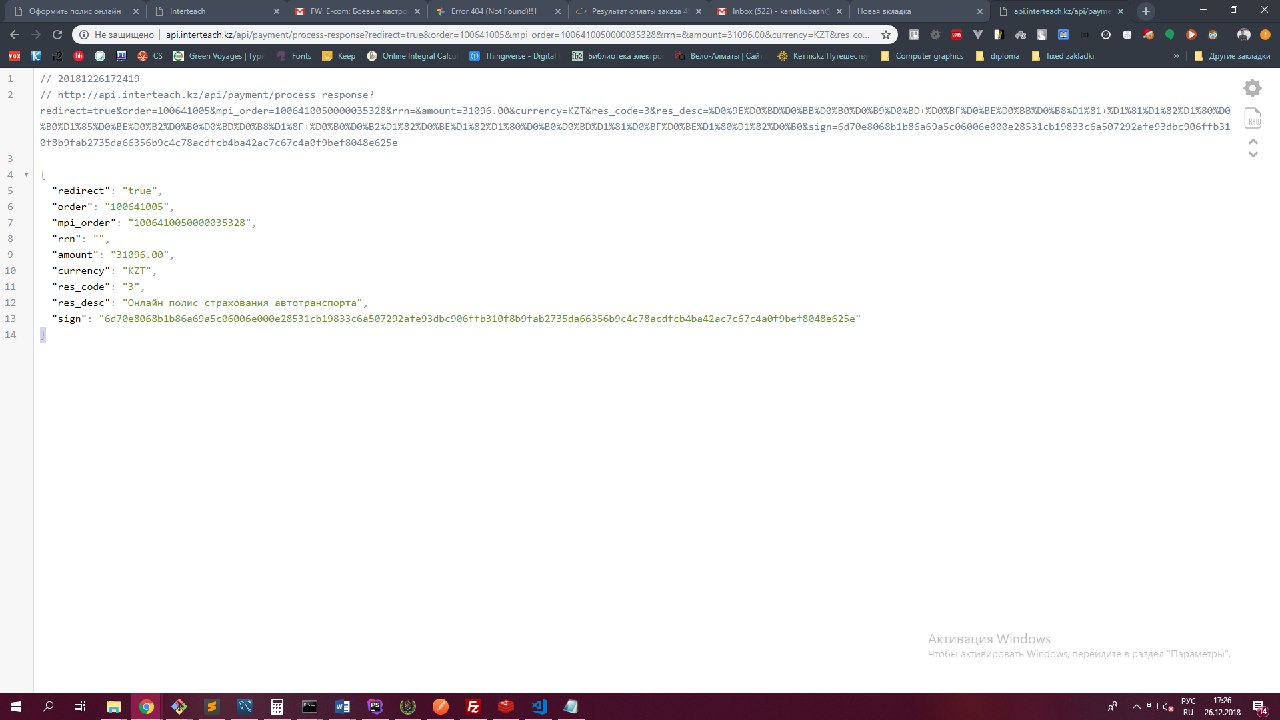Viewport: 1280px width, 720px height.
Task: Click the down chevron below RAW button
Action: point(1253,154)
